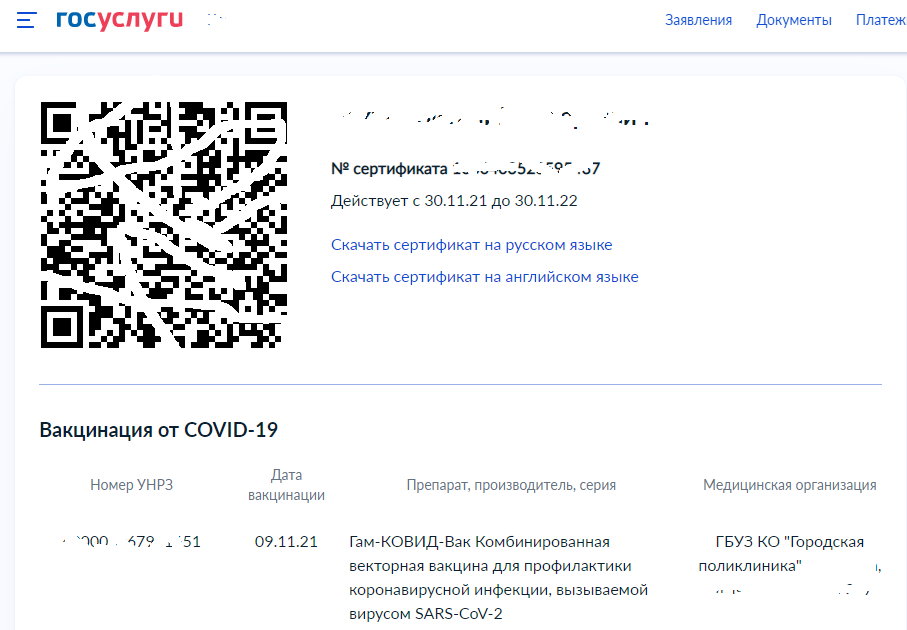Click the vaccination certificate QR code
This screenshot has width=907, height=630.
pos(164,225)
